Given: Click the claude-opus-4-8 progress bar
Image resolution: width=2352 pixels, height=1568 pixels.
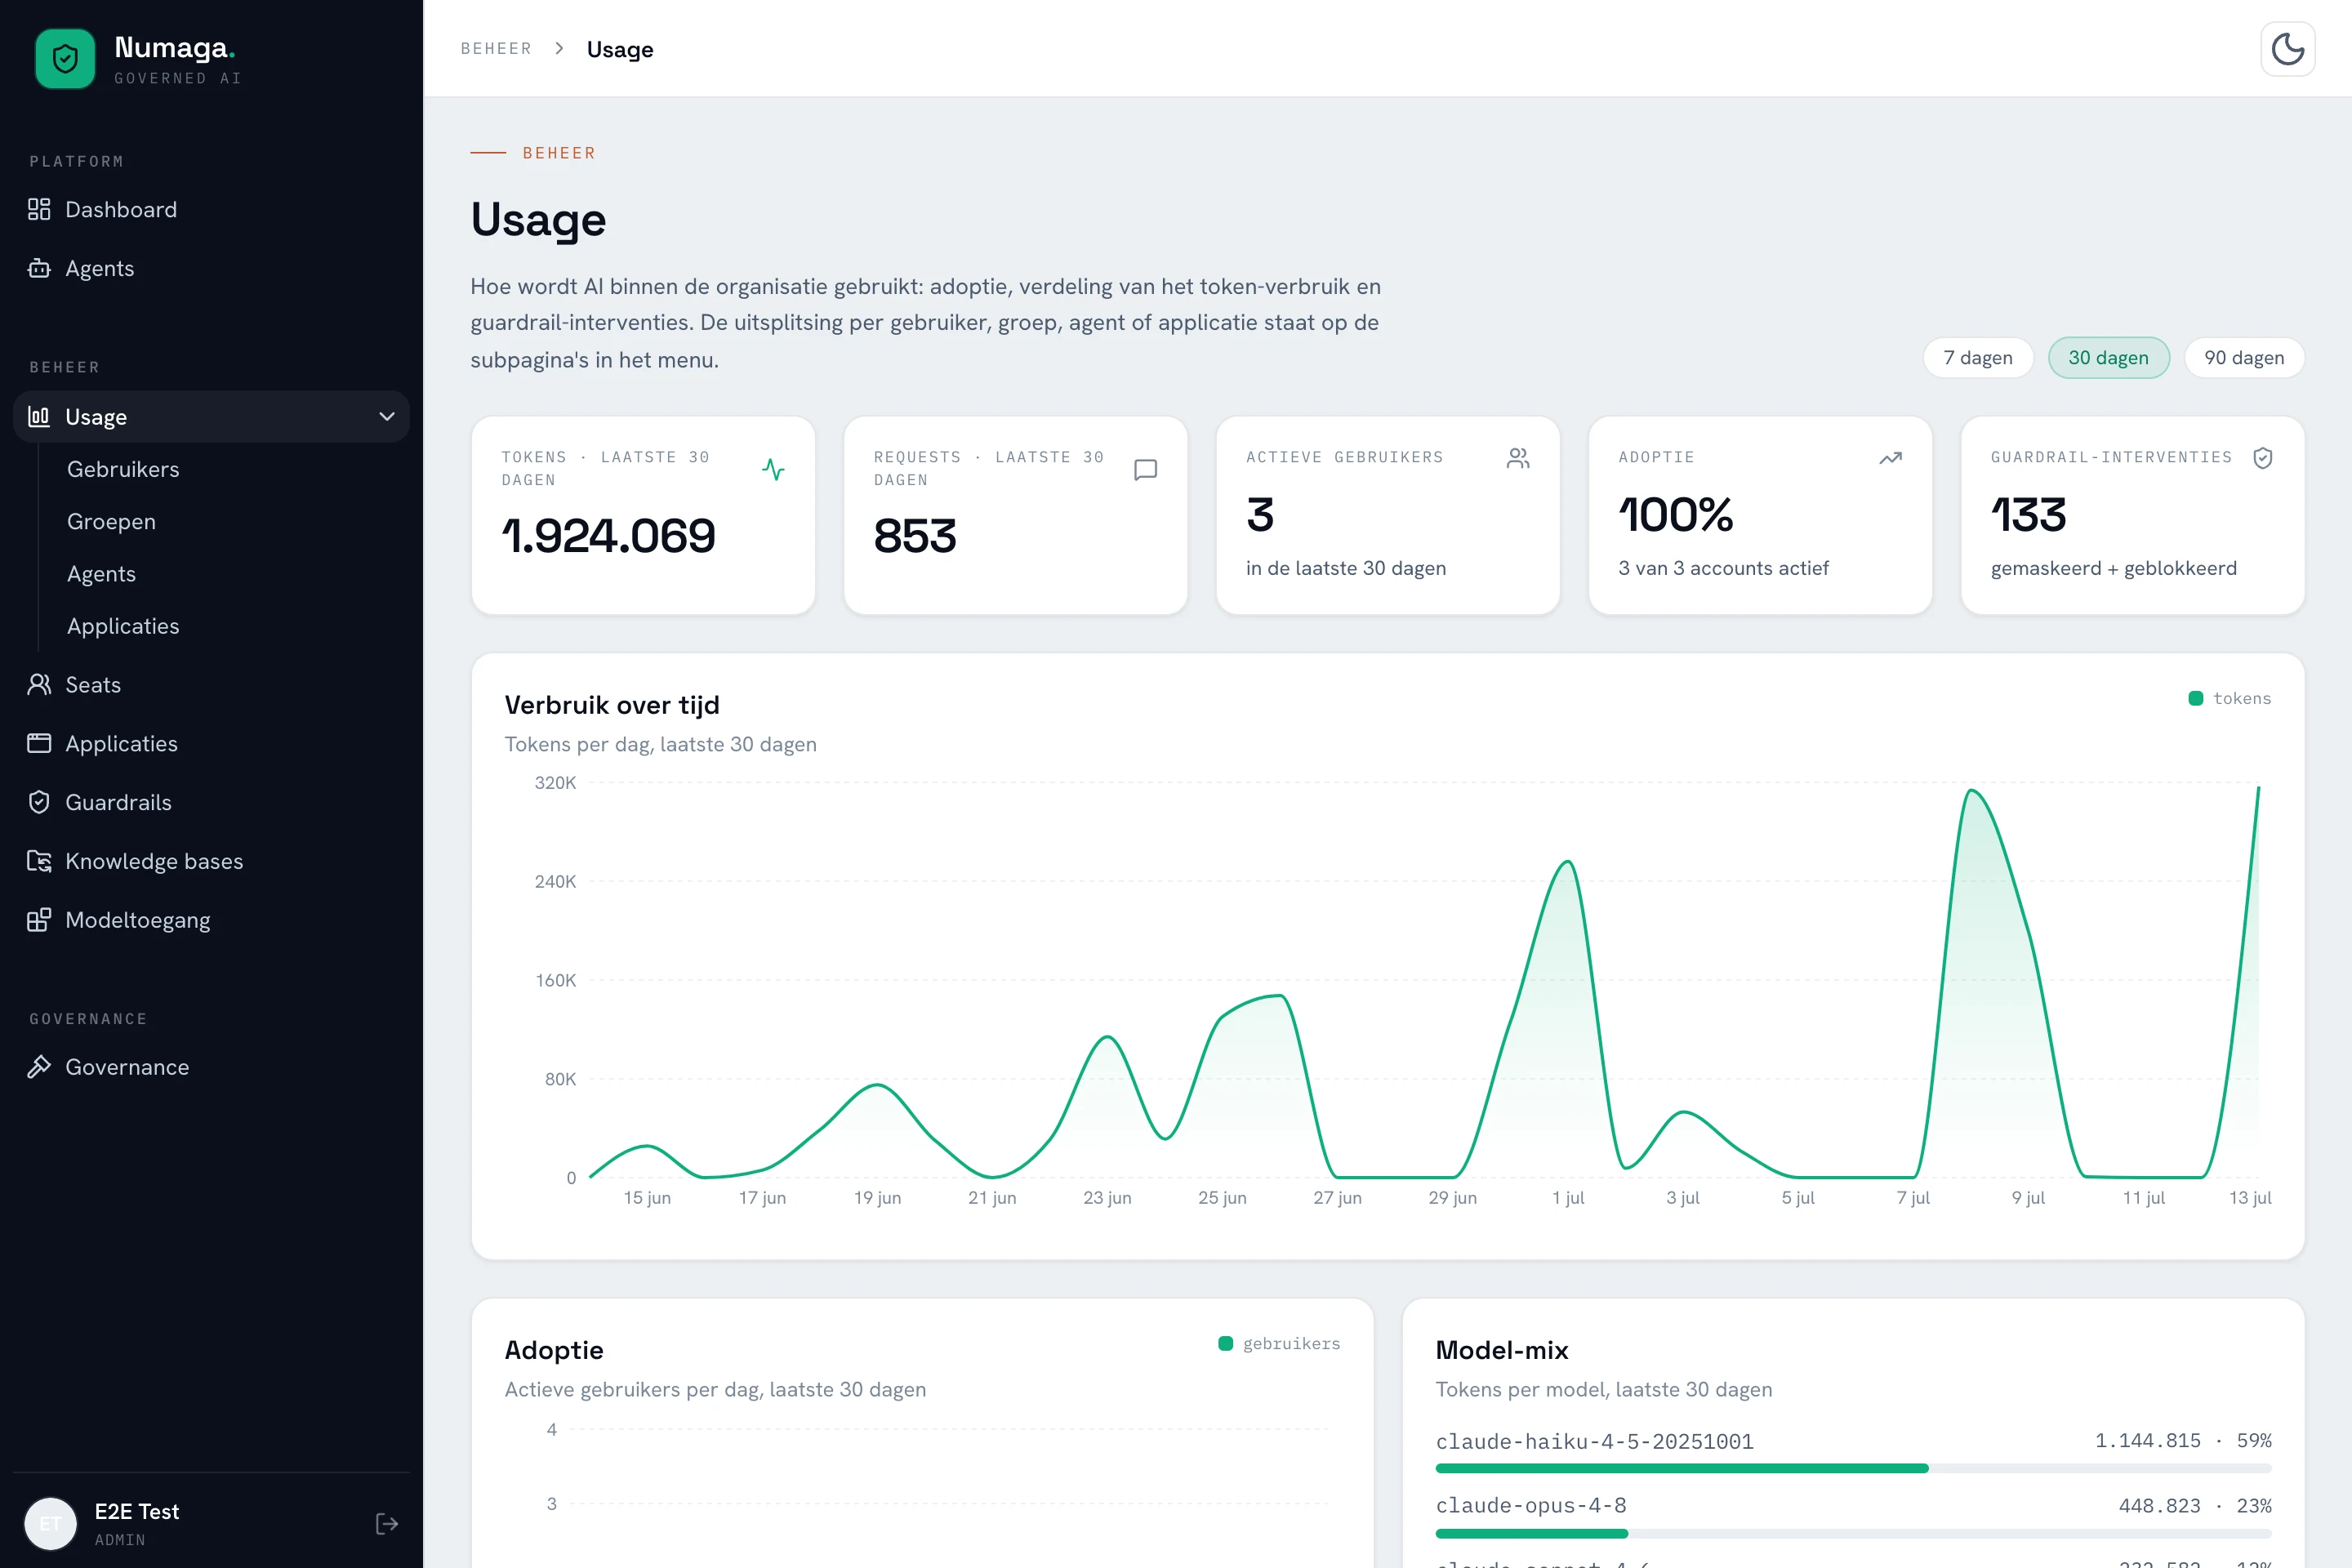Looking at the screenshot, I should coord(1853,1533).
